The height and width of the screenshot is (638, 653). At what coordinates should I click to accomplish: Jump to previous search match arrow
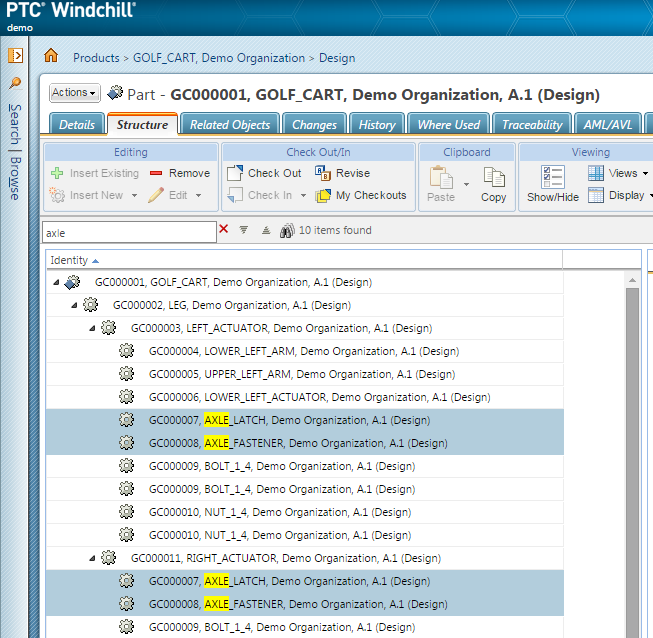[x=266, y=229]
